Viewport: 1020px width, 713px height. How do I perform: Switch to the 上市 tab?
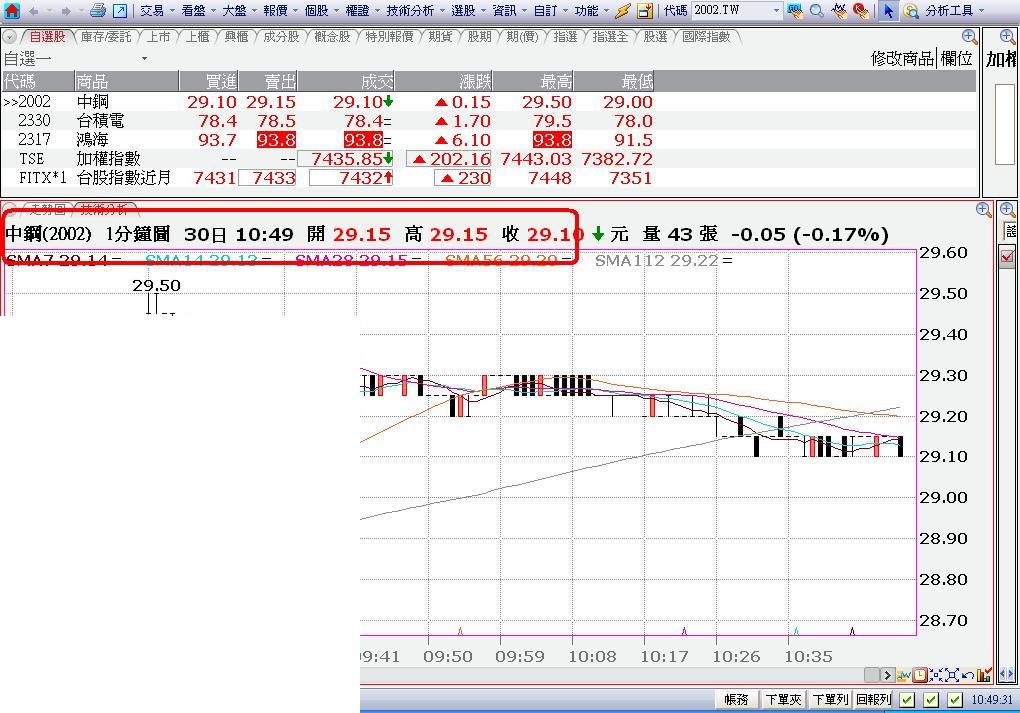[x=158, y=37]
